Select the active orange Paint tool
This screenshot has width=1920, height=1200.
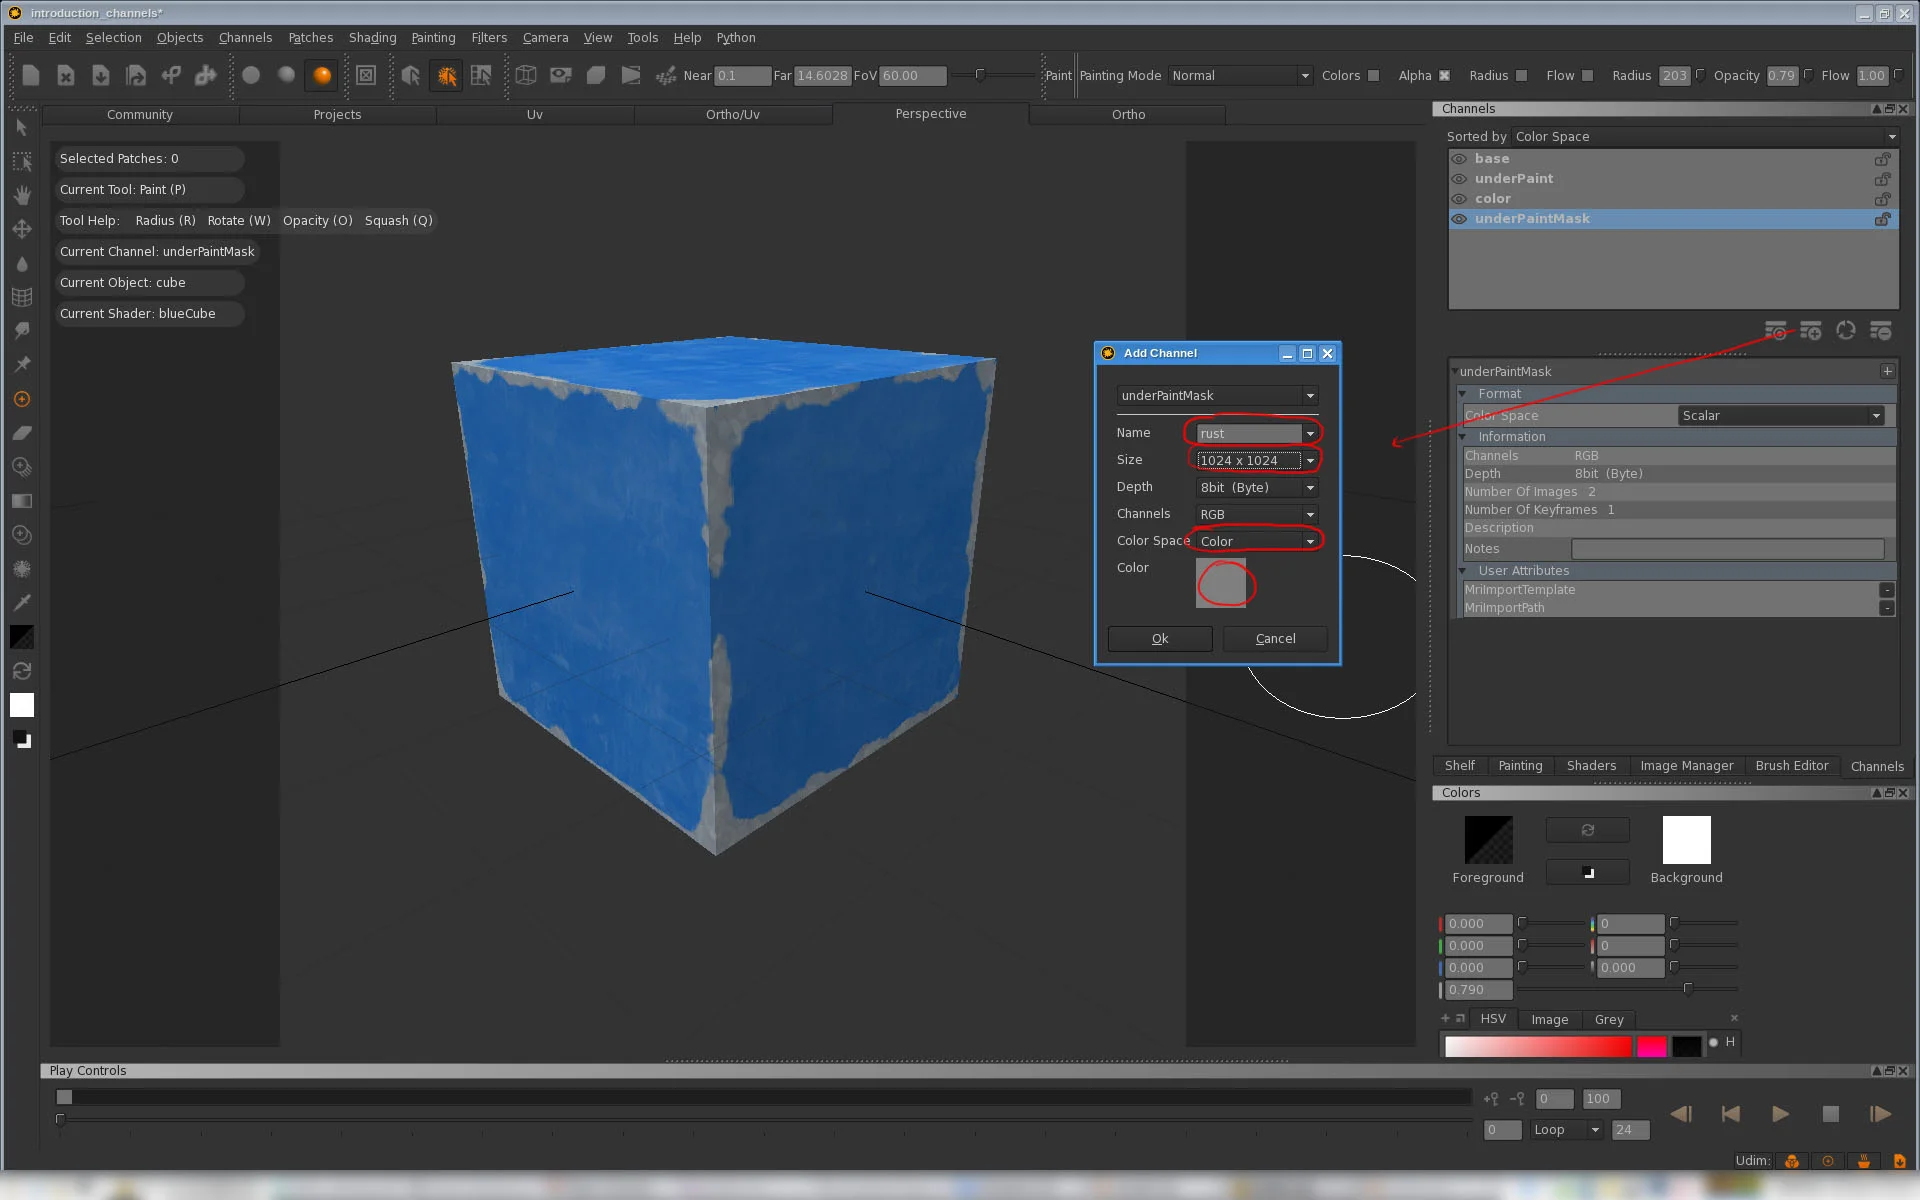[x=22, y=399]
